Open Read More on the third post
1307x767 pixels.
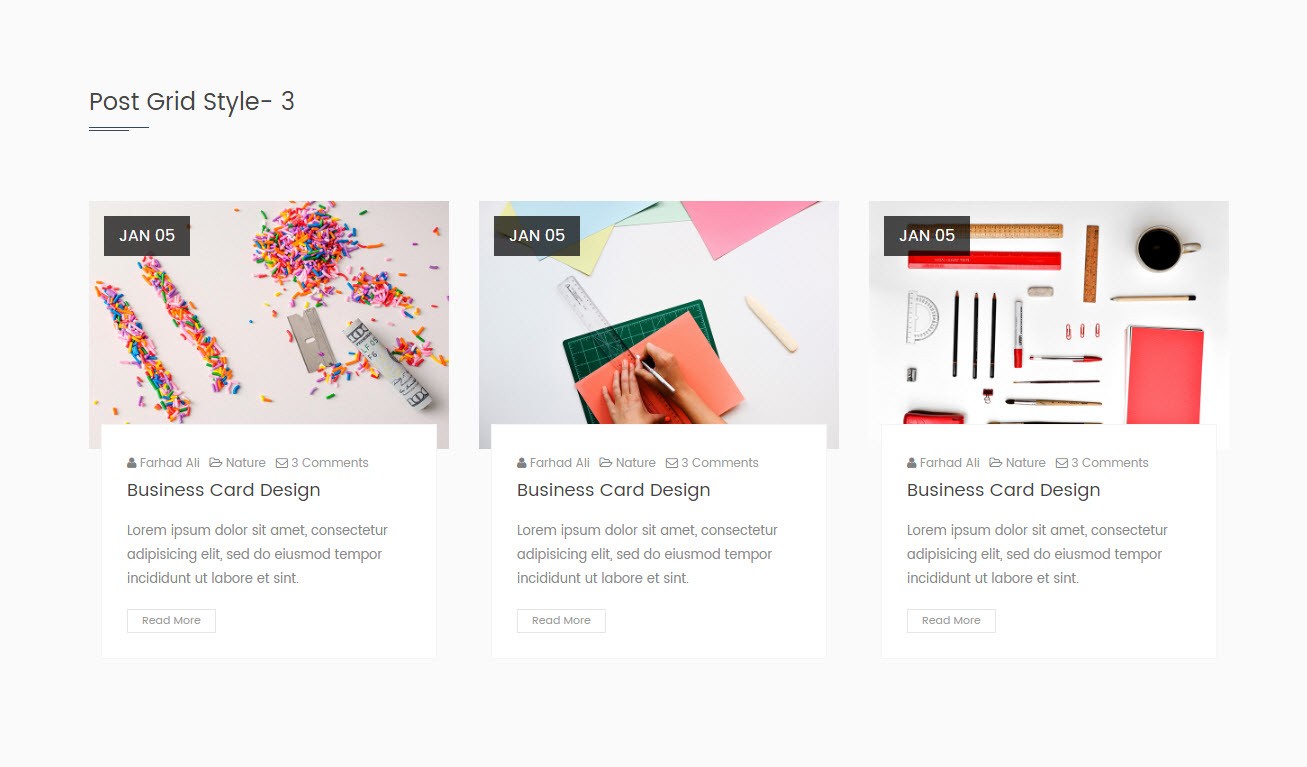click(951, 621)
